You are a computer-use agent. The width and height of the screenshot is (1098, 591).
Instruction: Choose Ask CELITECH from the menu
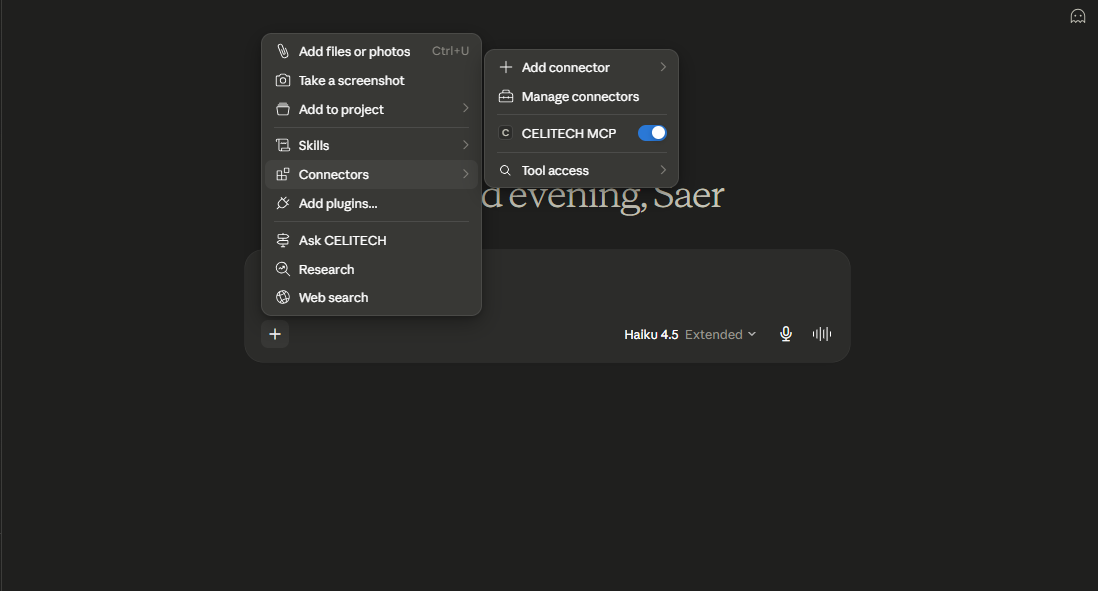coord(371,240)
